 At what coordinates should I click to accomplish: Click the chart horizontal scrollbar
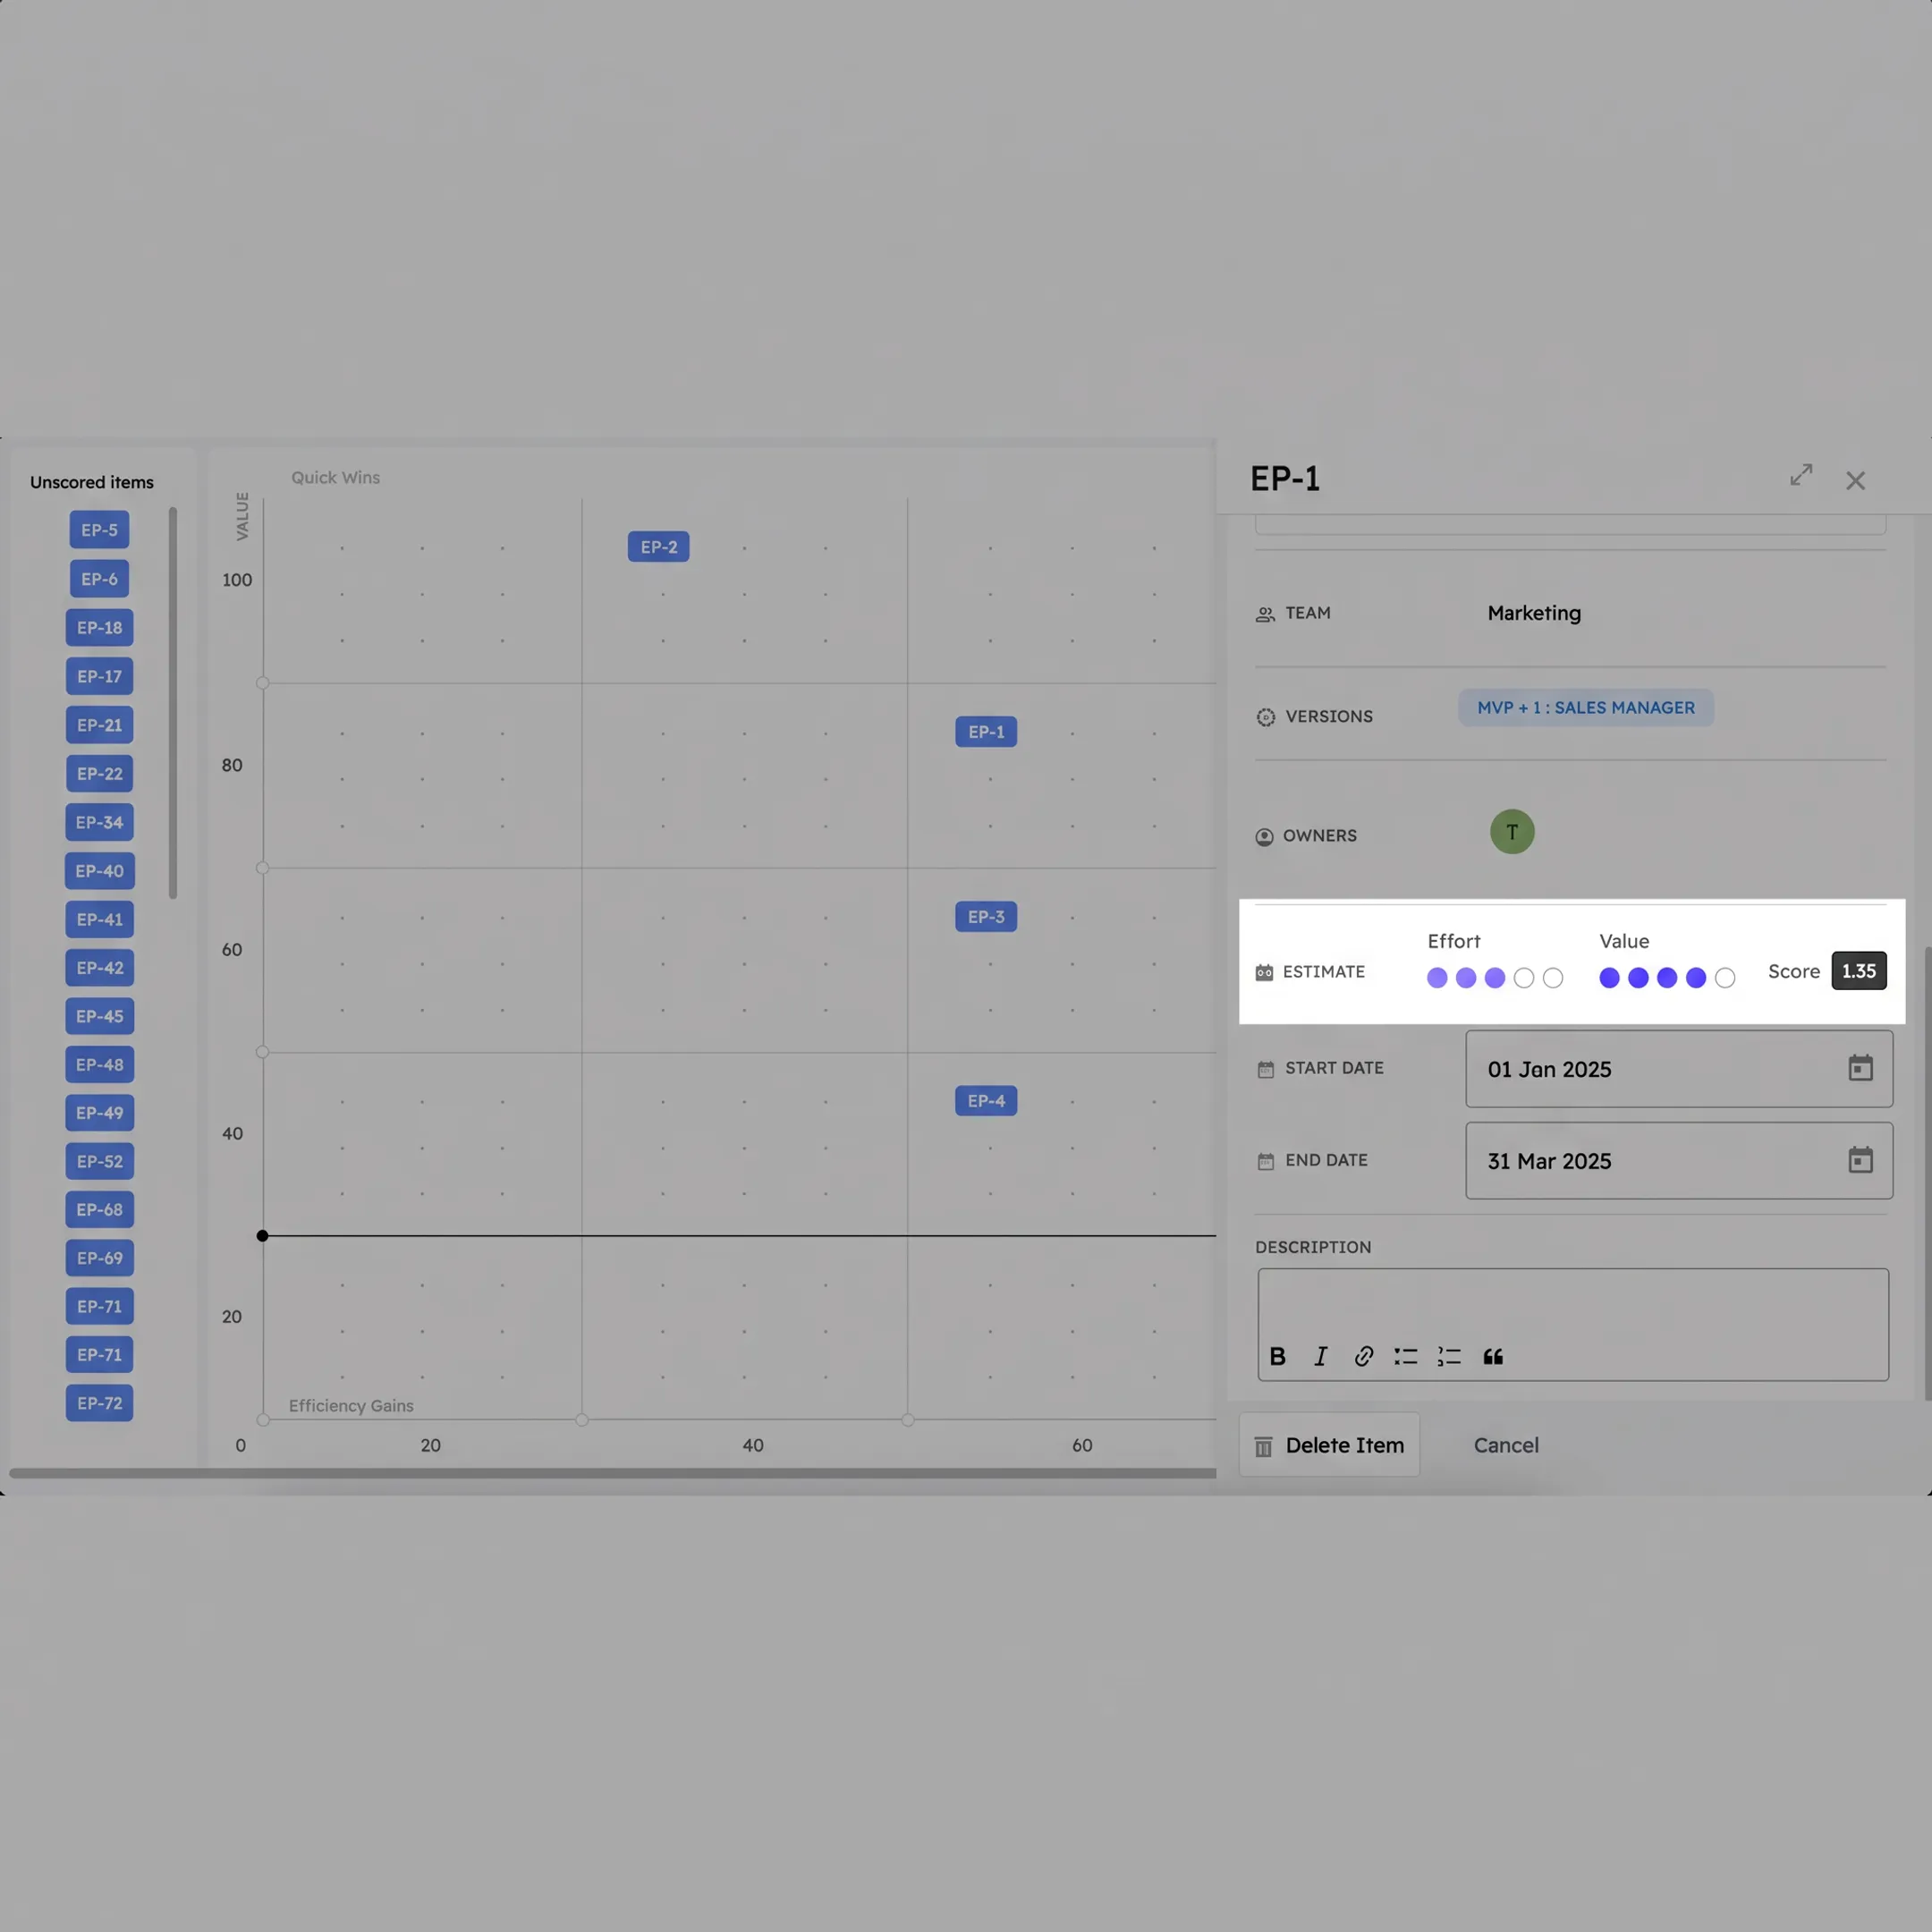(612, 1473)
